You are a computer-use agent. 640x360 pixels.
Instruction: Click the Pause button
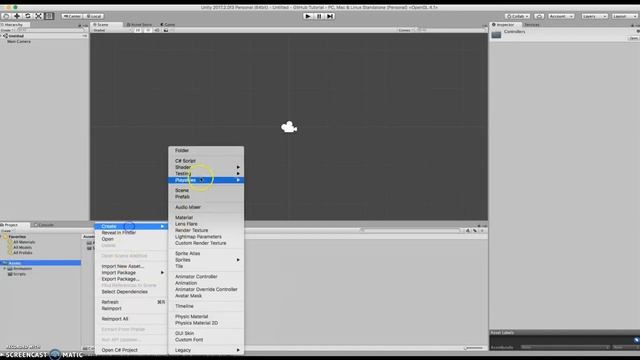point(319,16)
